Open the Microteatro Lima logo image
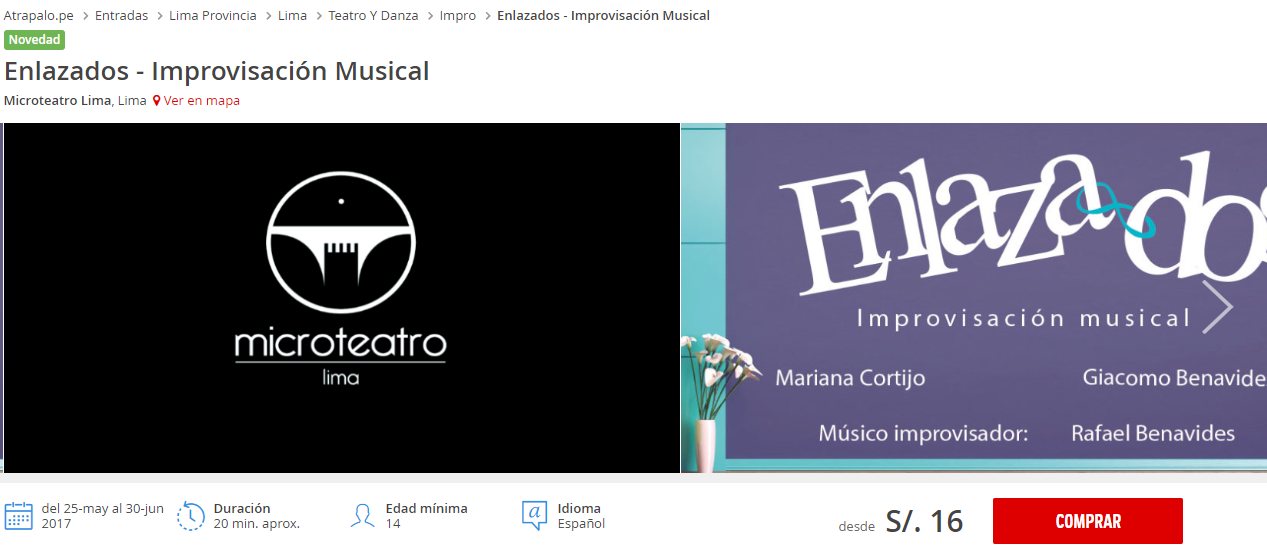1267x555 pixels. click(x=341, y=297)
